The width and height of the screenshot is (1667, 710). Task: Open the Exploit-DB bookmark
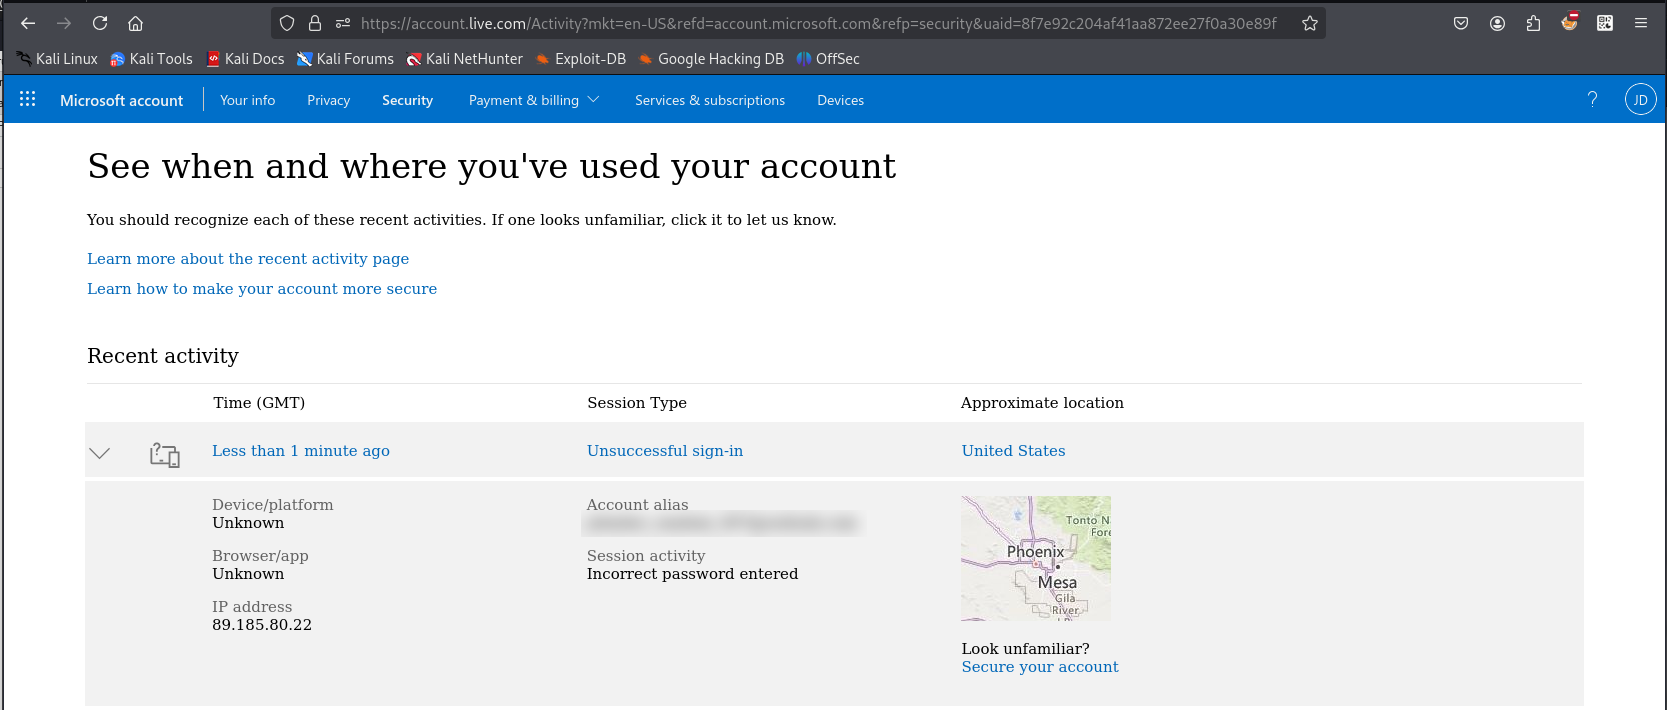click(x=580, y=59)
